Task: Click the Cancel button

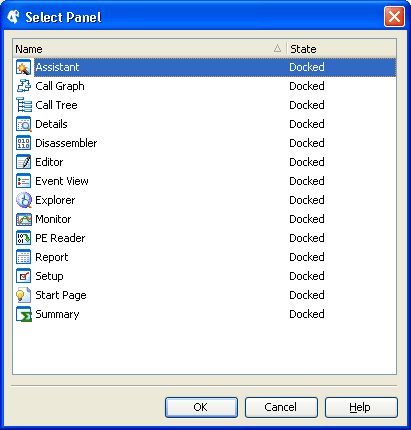Action: [x=281, y=407]
